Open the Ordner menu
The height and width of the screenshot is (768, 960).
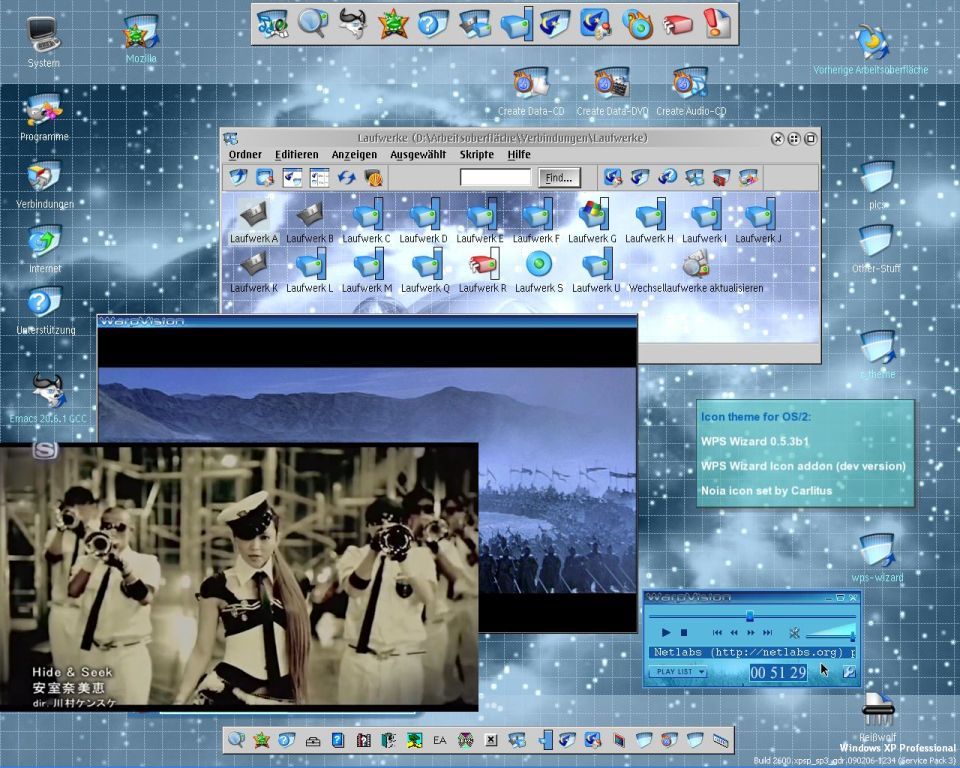tap(245, 155)
